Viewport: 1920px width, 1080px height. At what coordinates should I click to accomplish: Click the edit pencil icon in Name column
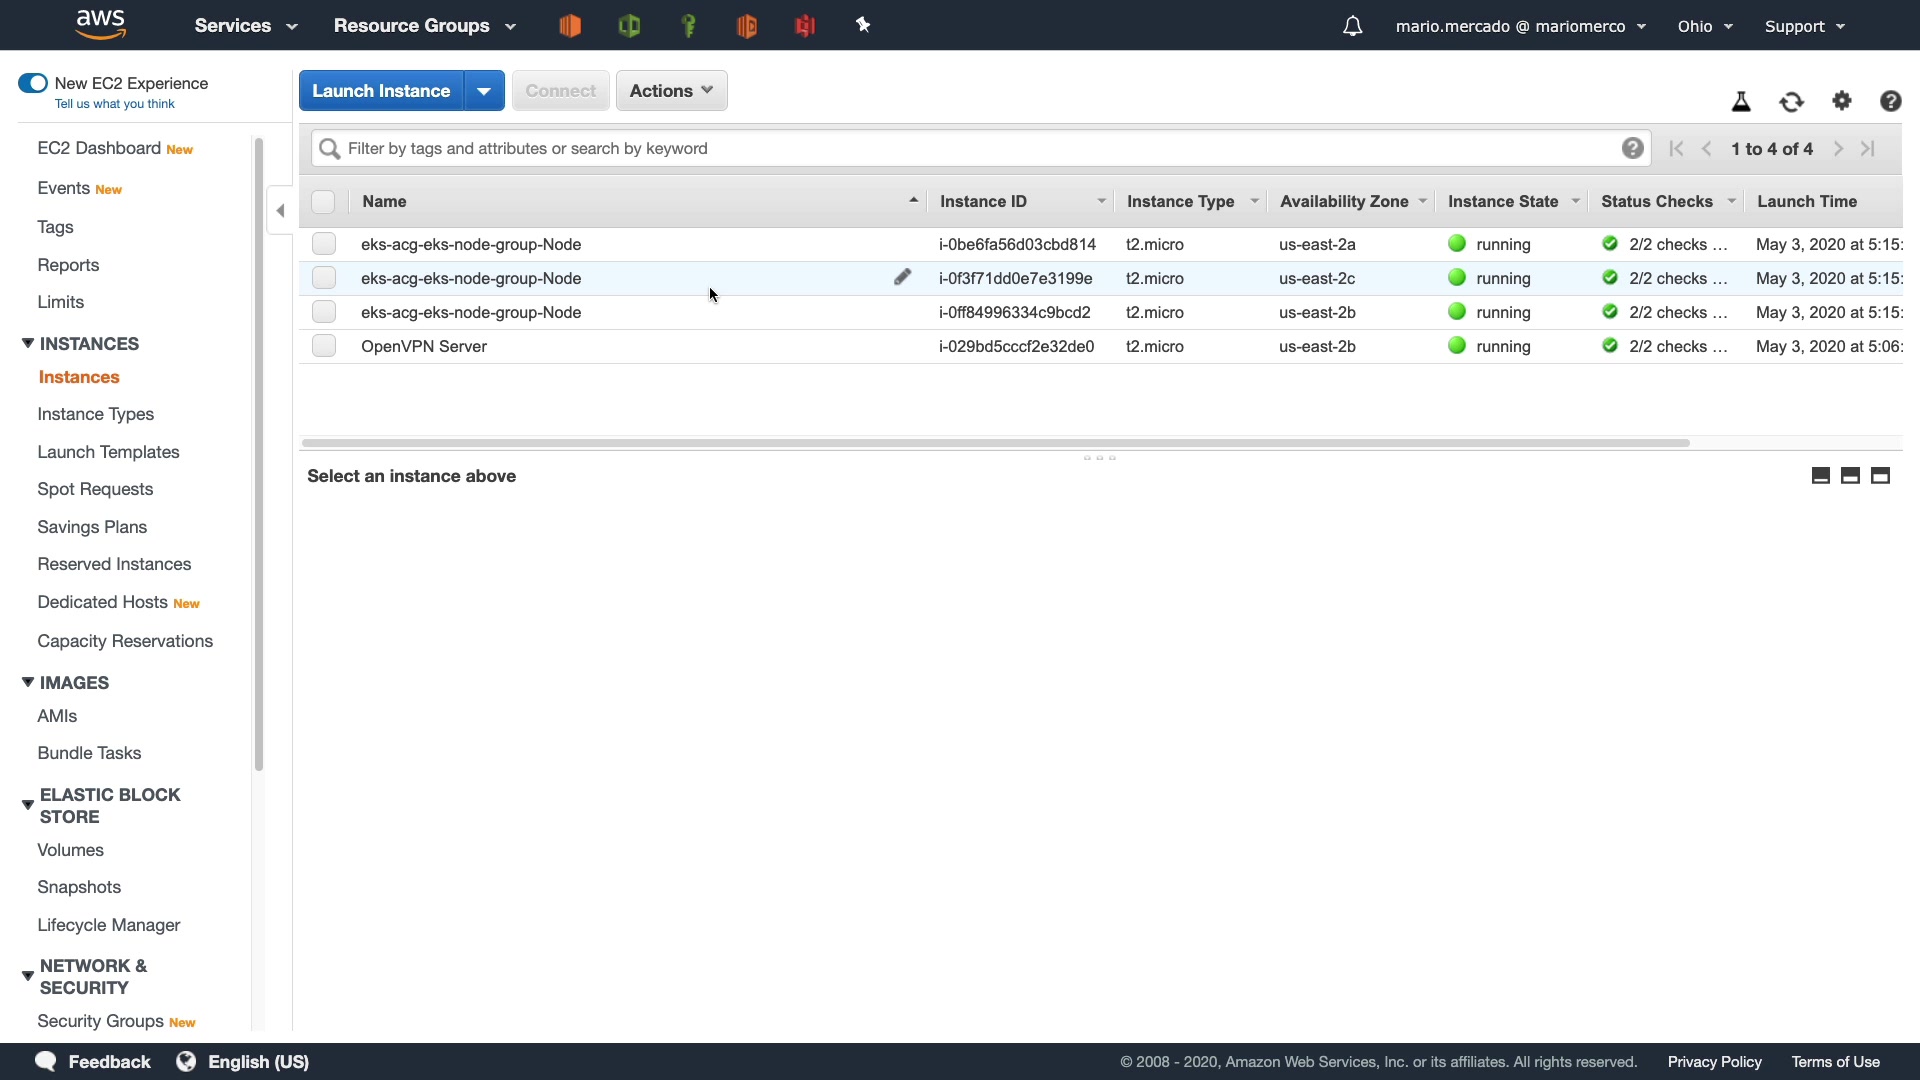(902, 277)
